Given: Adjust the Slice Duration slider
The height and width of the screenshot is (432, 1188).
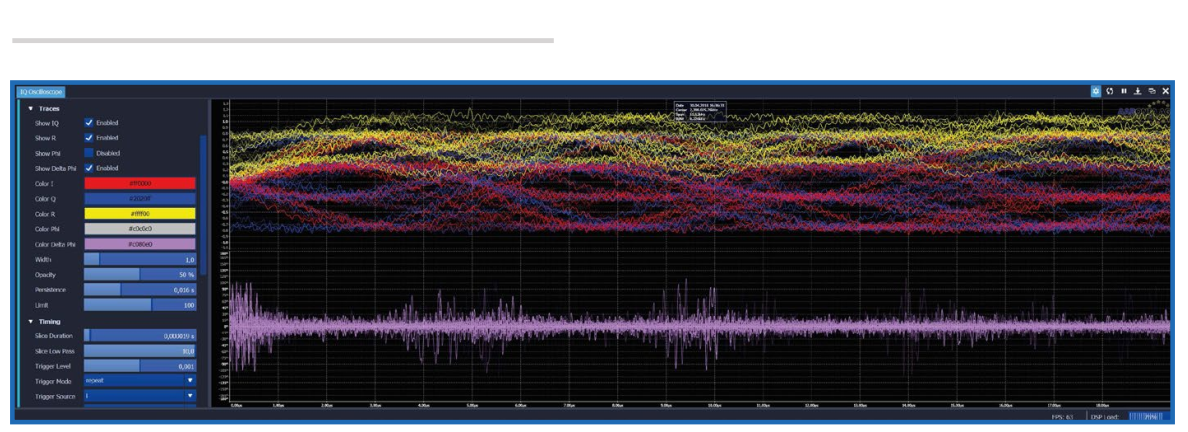Looking at the screenshot, I should tap(139, 335).
